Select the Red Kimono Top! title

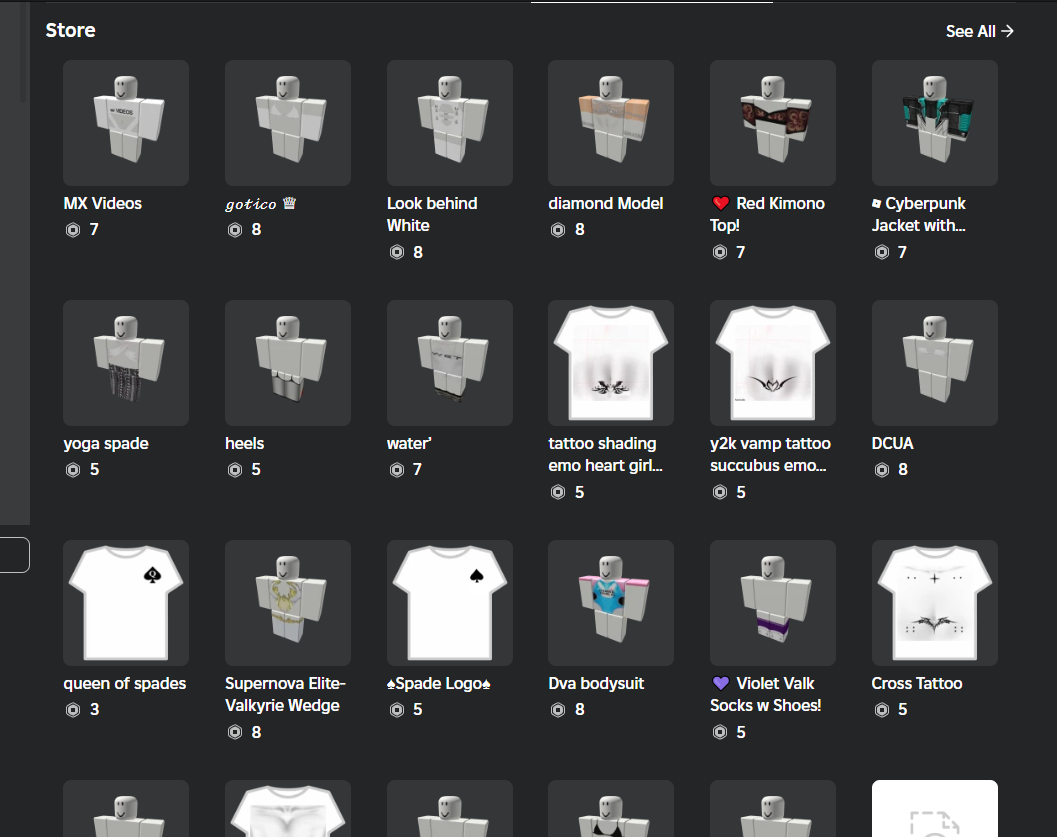(768, 214)
